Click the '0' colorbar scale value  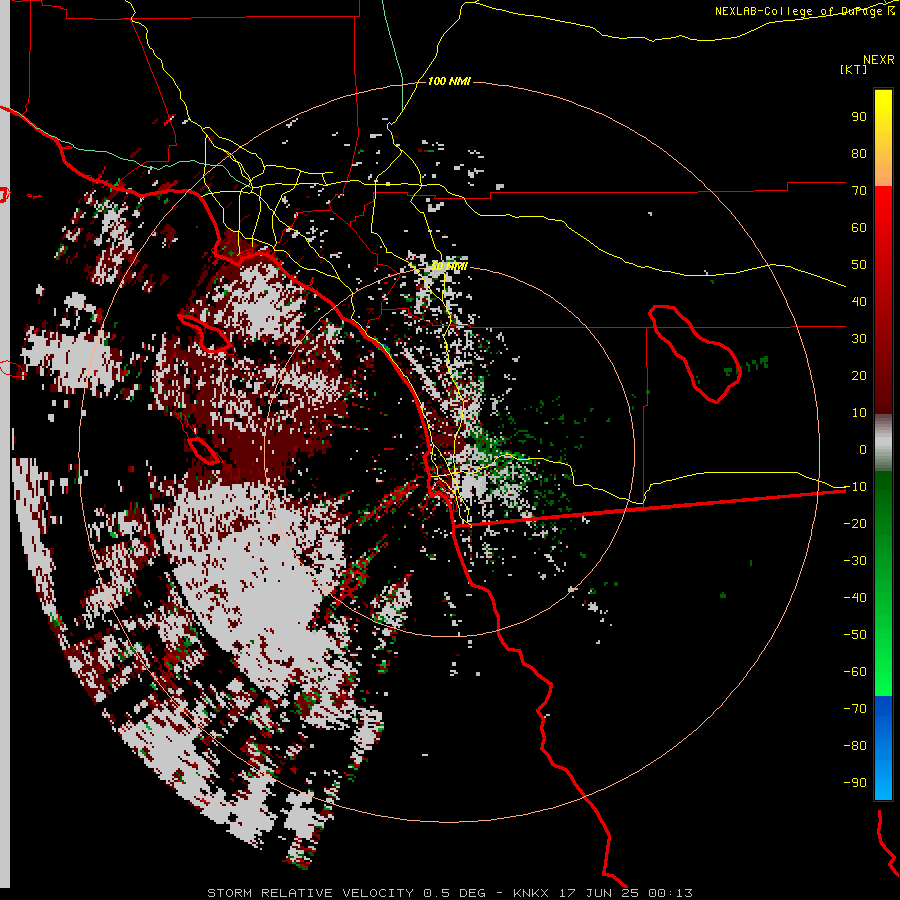(x=863, y=450)
